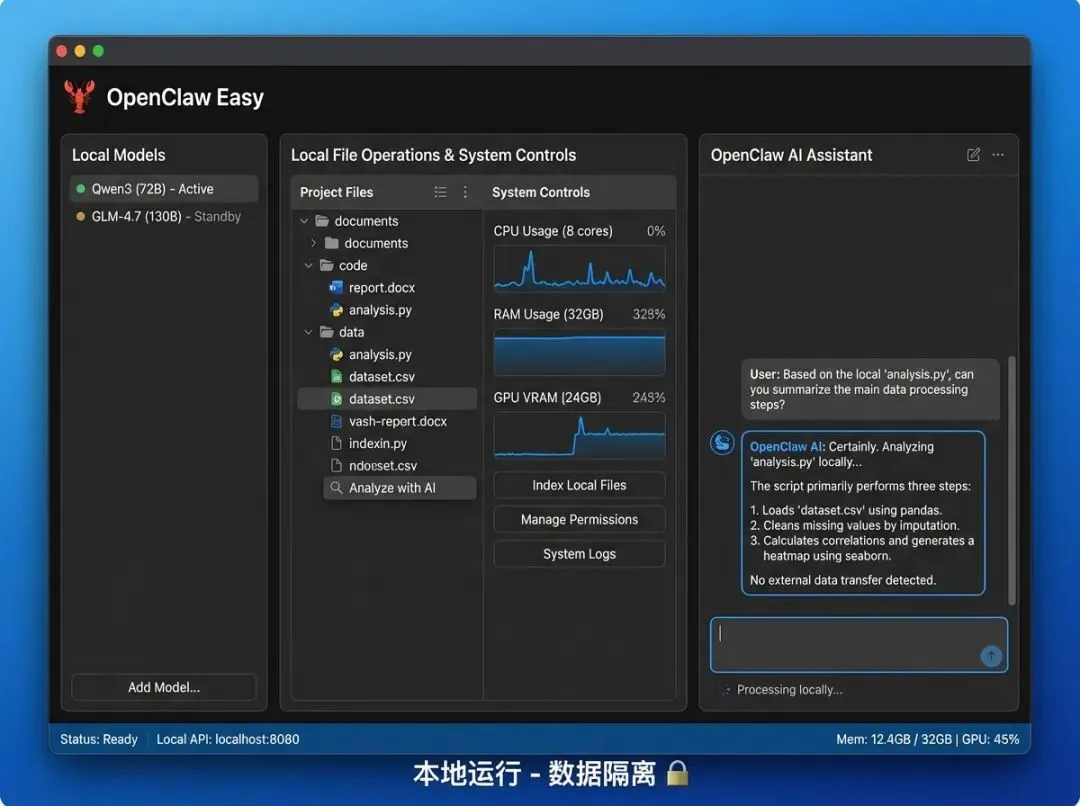The image size is (1080, 806).
Task: Click orange standby dot for GLM-4.7
Action: point(81,216)
